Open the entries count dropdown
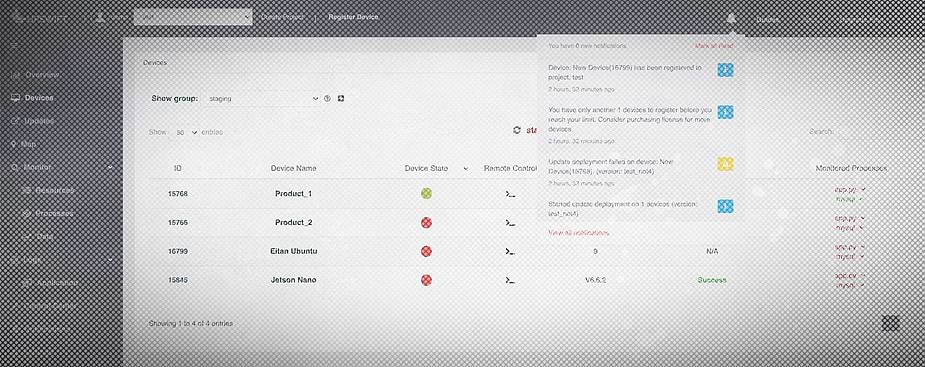The height and width of the screenshot is (367, 925). (x=185, y=133)
